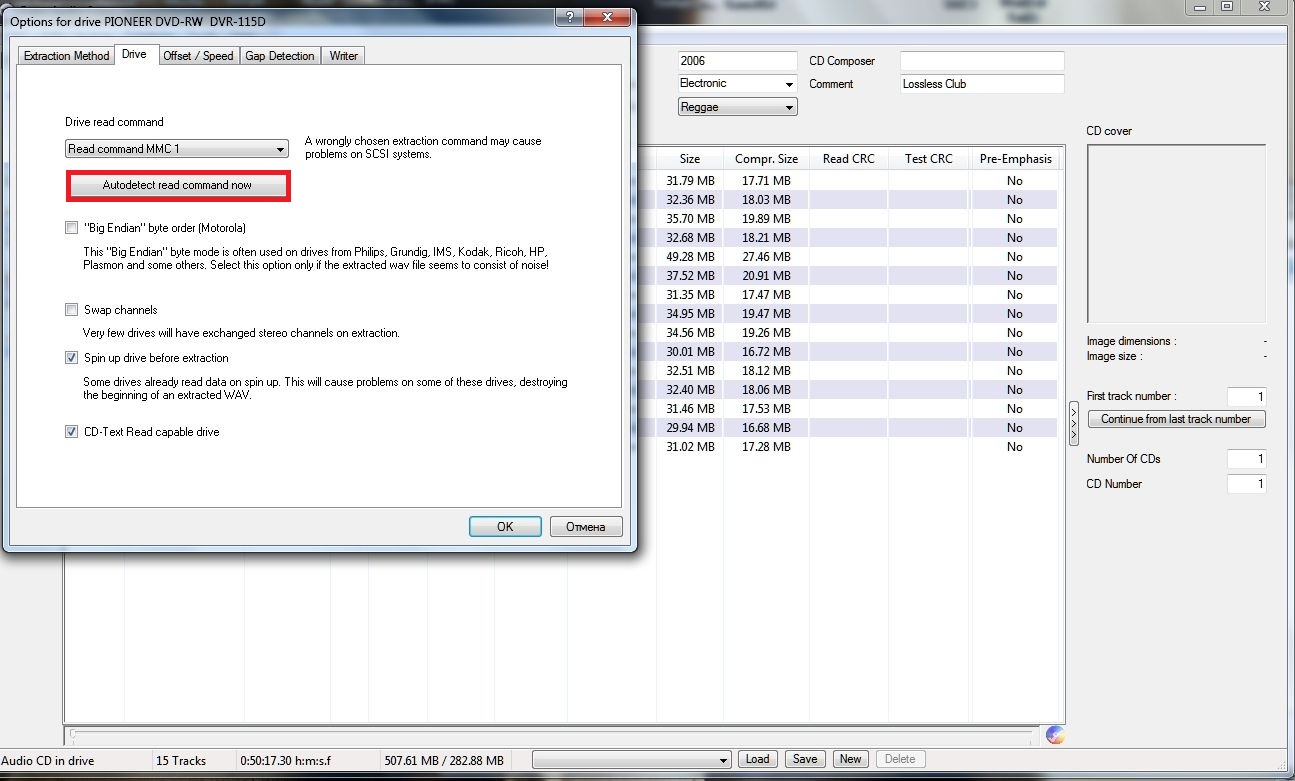Click the 35.70 MB size cell
1295x781 pixels.
(x=690, y=219)
